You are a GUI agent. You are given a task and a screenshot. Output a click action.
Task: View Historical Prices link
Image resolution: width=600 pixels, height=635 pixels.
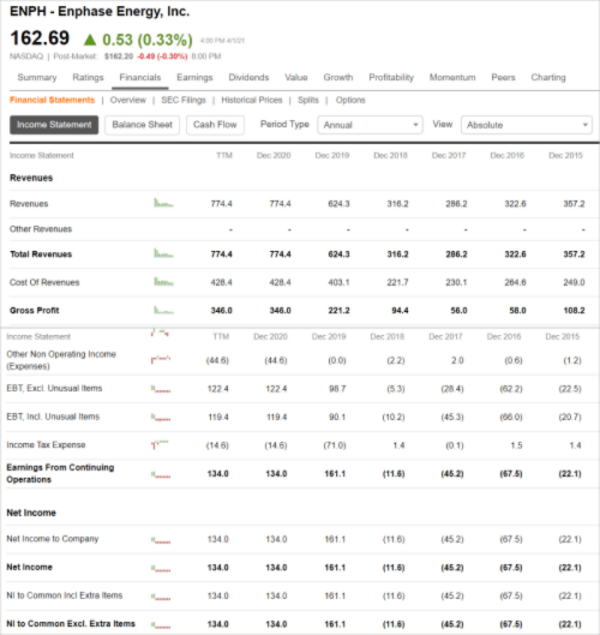pyautogui.click(x=252, y=100)
